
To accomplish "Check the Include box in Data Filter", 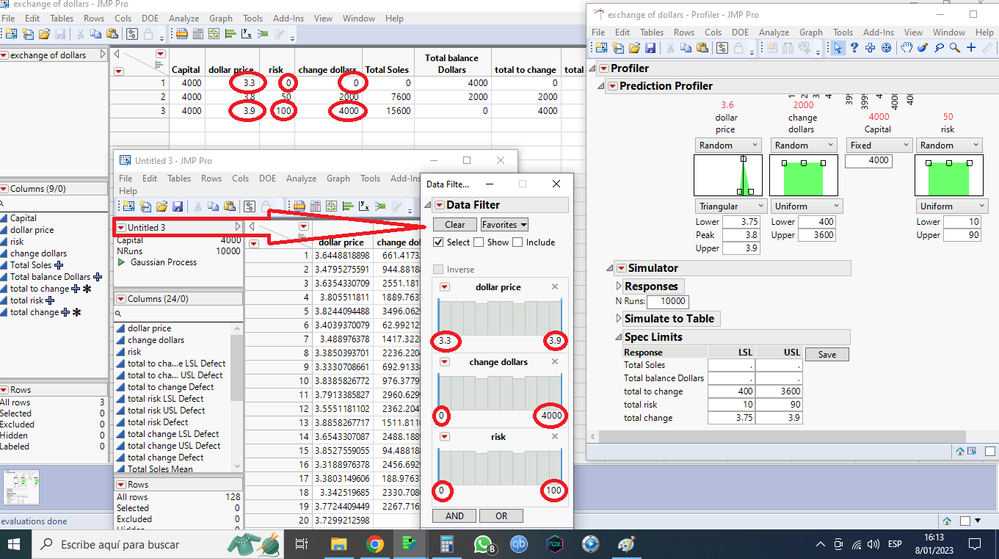I will tap(517, 242).
